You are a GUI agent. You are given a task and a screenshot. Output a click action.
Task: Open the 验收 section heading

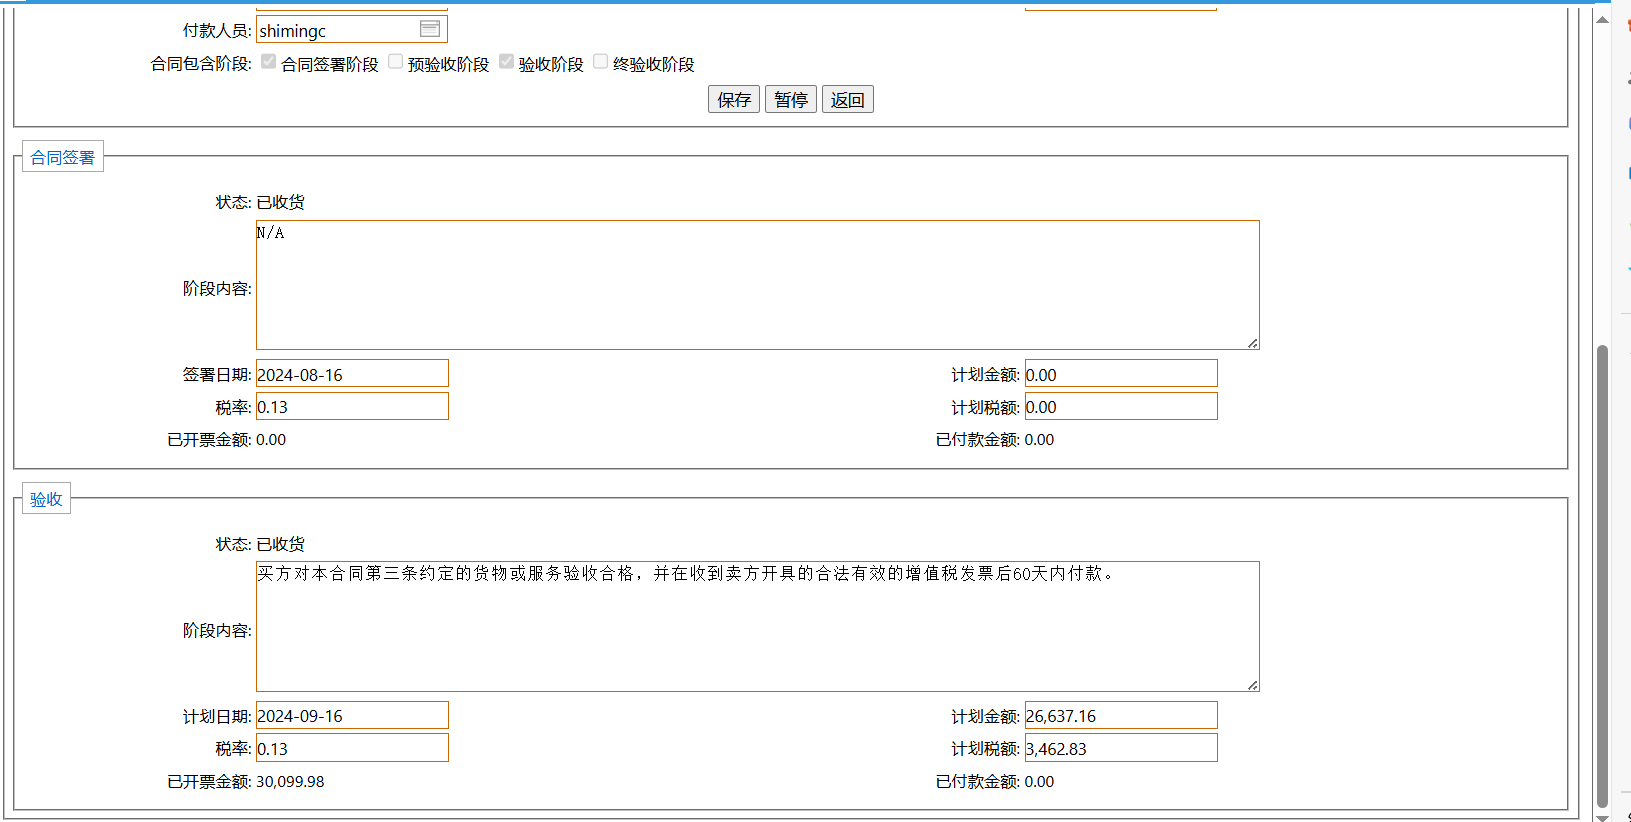[46, 499]
